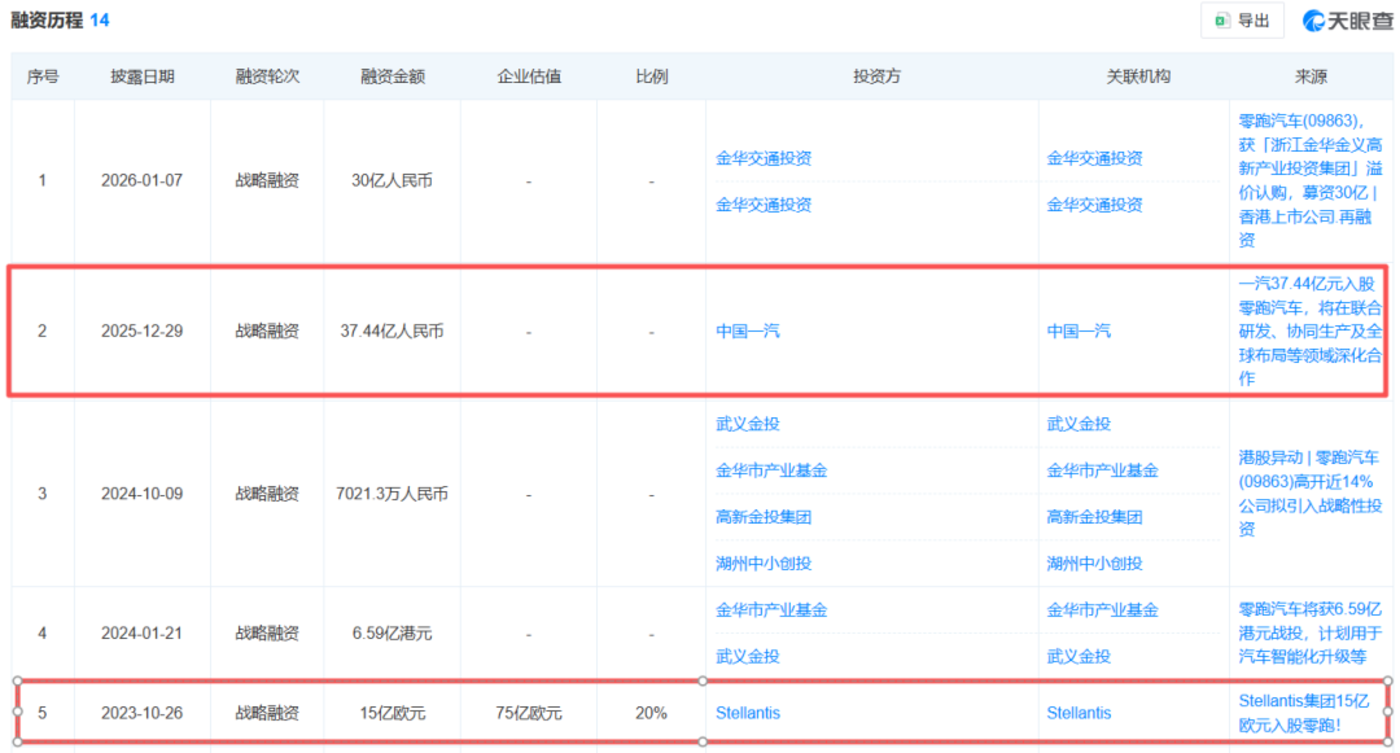Open 中国一汽 in the 关联机构 column
This screenshot has width=1400, height=753.
[x=1078, y=331]
